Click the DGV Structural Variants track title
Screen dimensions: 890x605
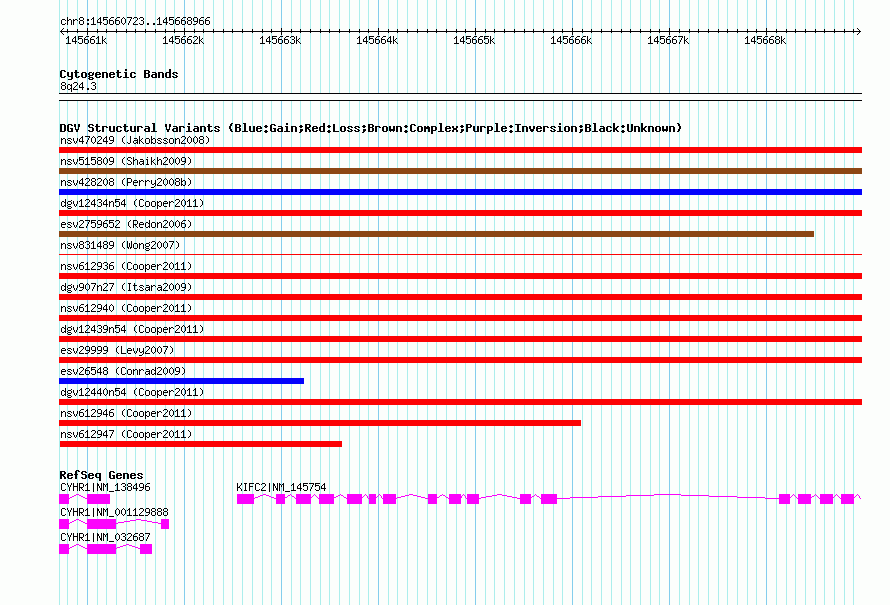click(370, 128)
